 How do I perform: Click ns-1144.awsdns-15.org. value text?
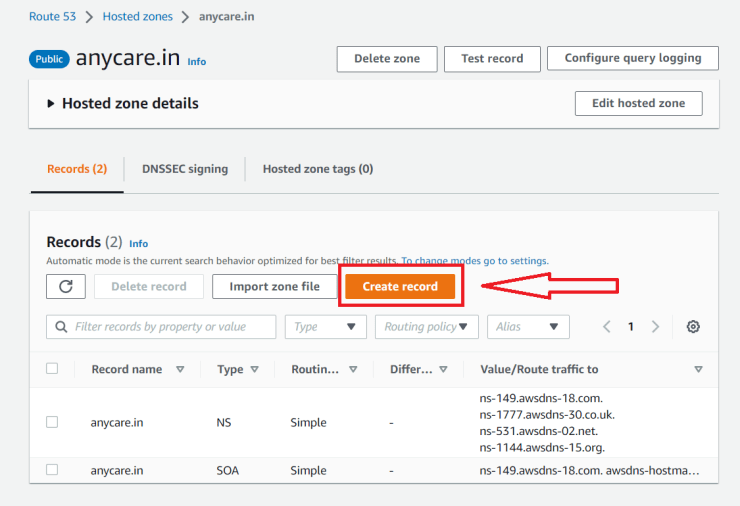tap(542, 447)
